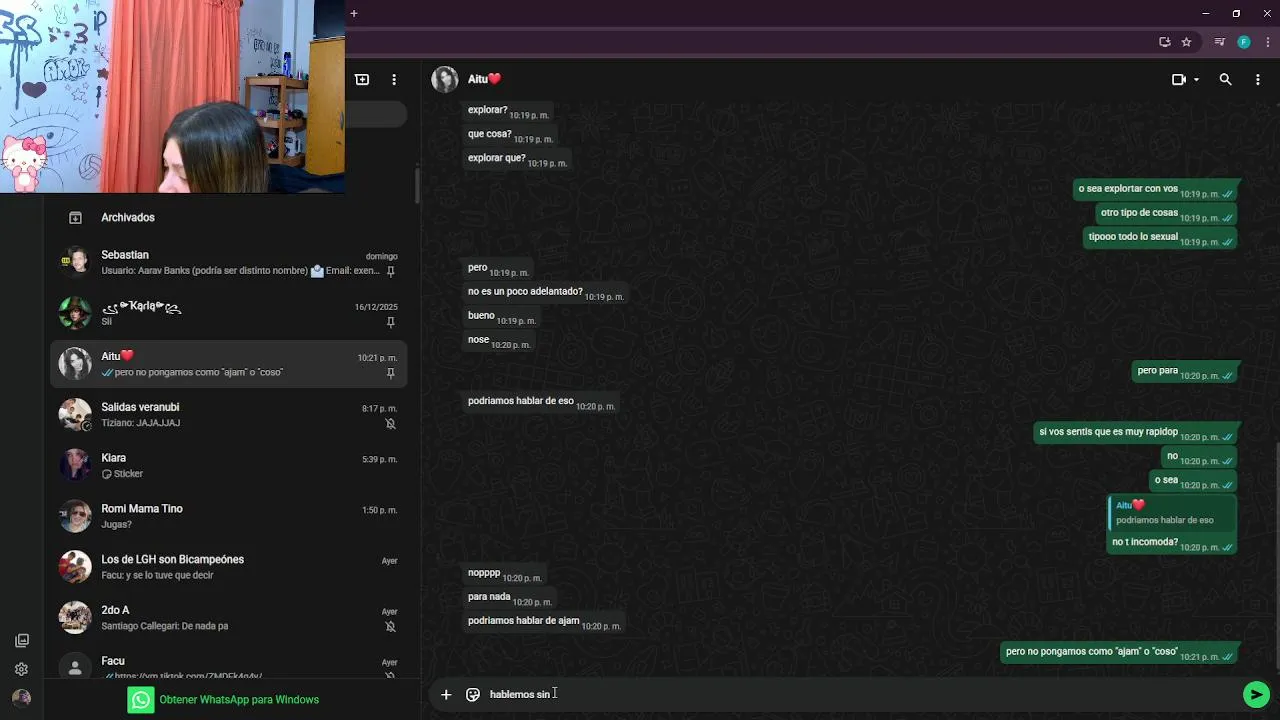
Task: Click the chat search field
Action: pos(377,115)
